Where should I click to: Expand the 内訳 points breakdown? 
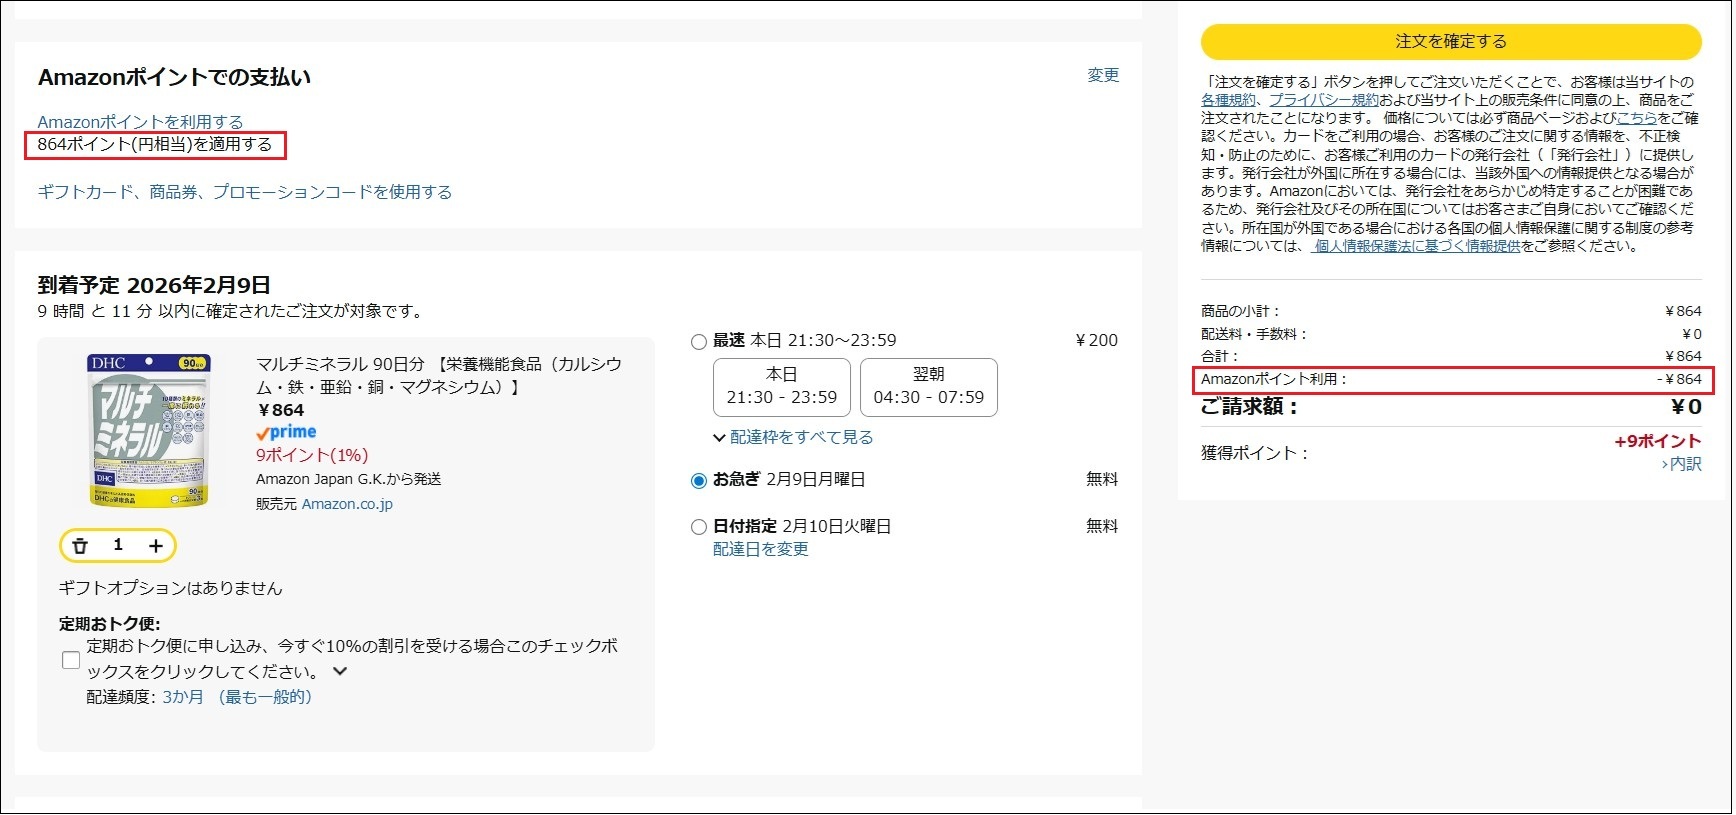pos(1682,464)
